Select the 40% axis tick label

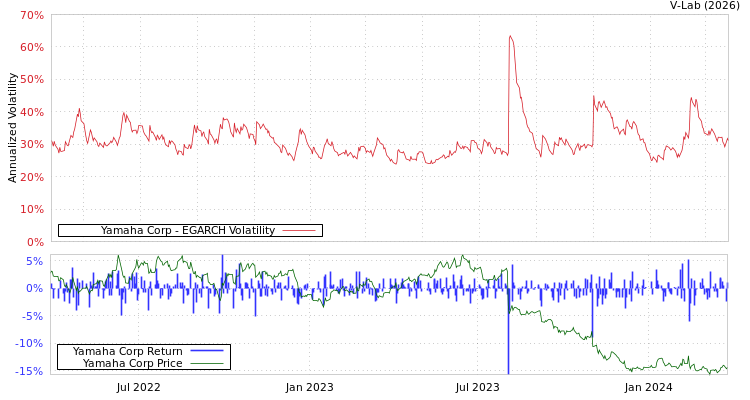click(x=32, y=112)
